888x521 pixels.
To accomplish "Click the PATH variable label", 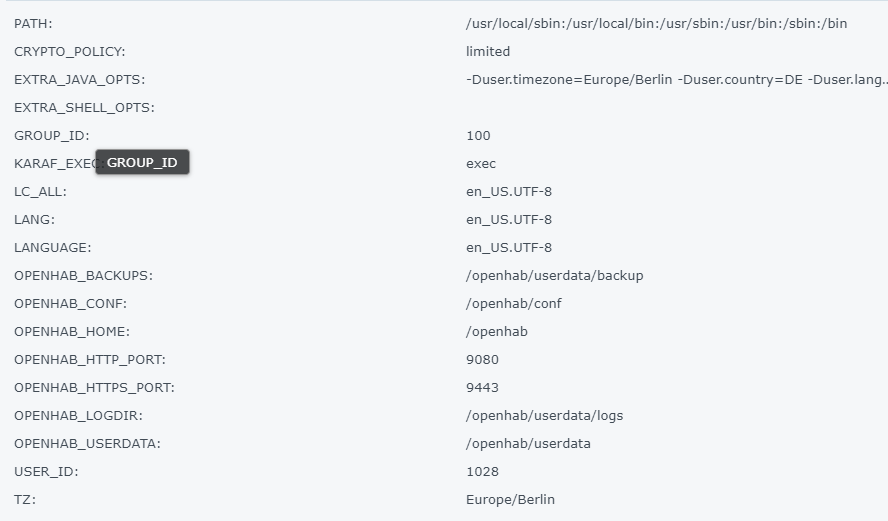I will pyautogui.click(x=33, y=23).
